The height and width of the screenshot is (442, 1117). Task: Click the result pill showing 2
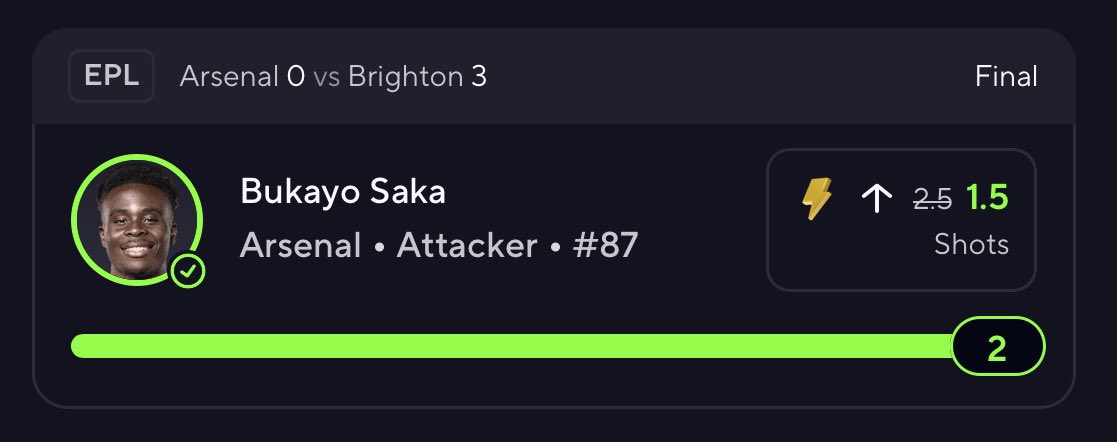pyautogui.click(x=997, y=346)
